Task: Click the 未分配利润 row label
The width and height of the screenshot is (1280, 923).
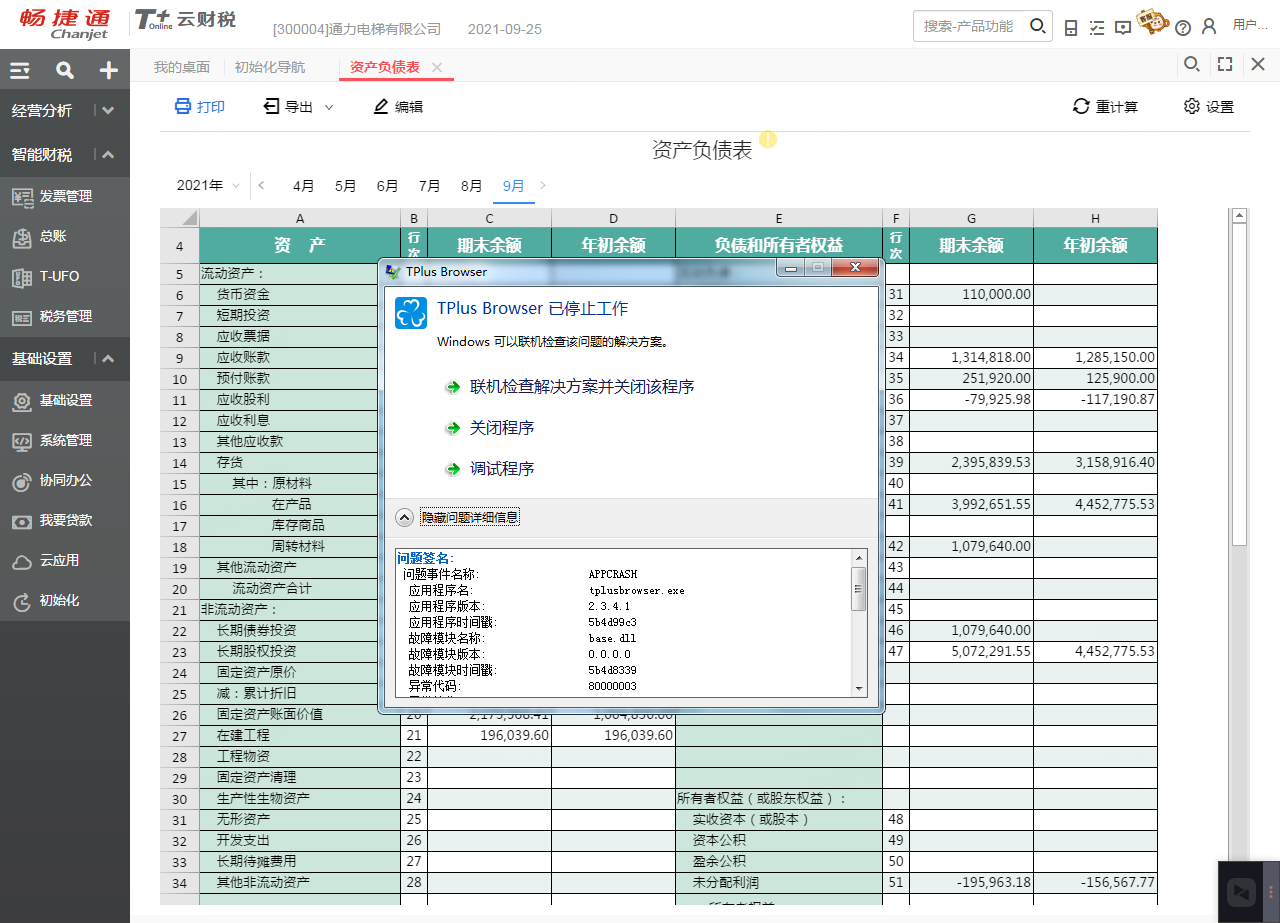Action: click(726, 882)
